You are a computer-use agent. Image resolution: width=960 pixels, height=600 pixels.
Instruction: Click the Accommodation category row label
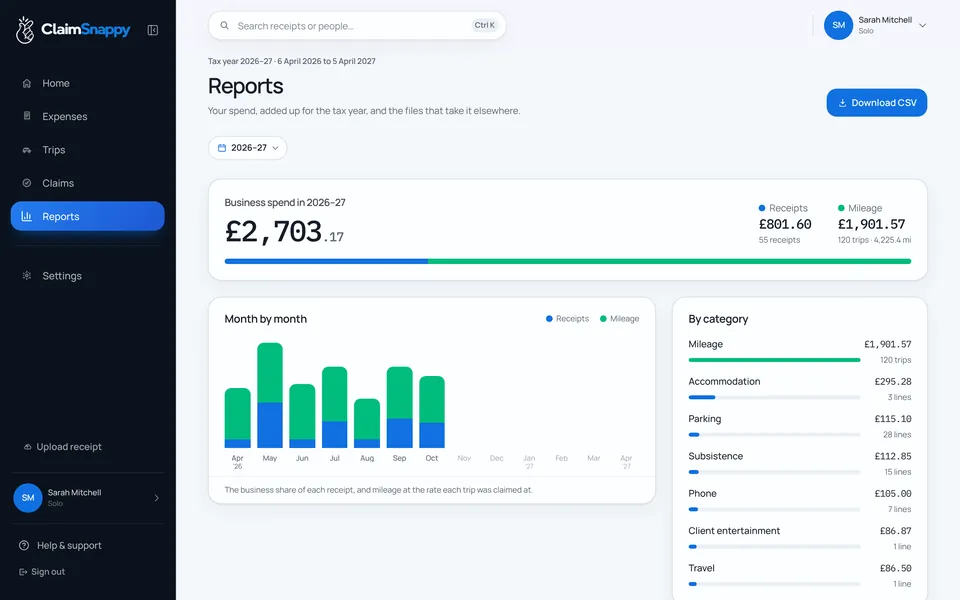click(x=724, y=381)
